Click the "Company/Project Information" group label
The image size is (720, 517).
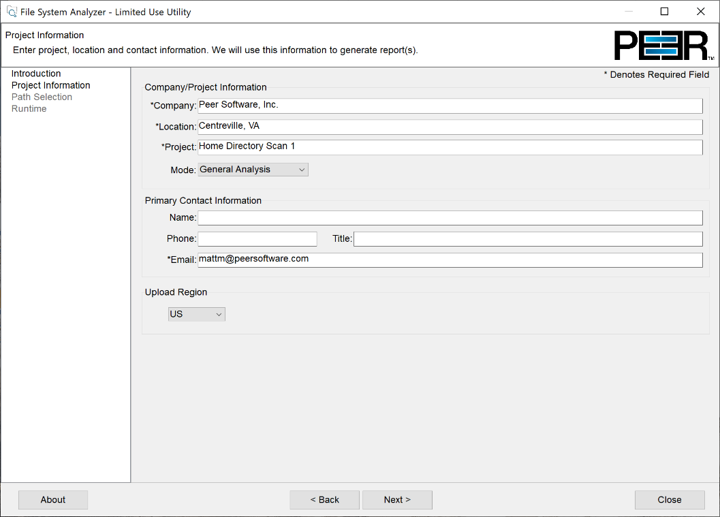pyautogui.click(x=205, y=87)
